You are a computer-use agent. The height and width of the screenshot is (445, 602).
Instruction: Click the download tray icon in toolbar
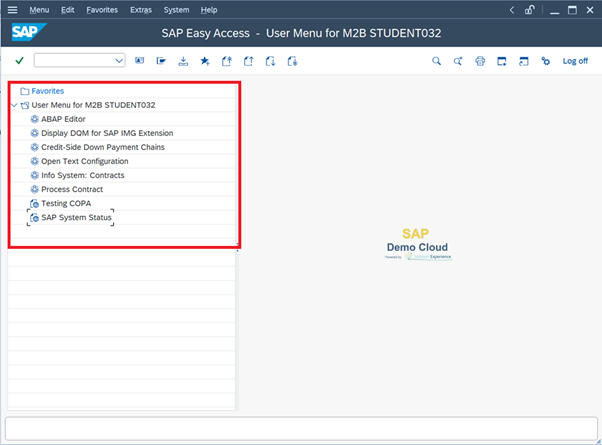coord(183,61)
